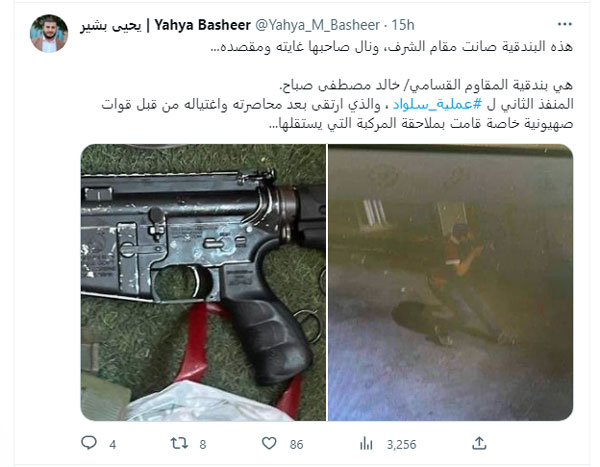Click the share upload arrow icon
Viewport: 600px width, 467px height.
click(479, 443)
